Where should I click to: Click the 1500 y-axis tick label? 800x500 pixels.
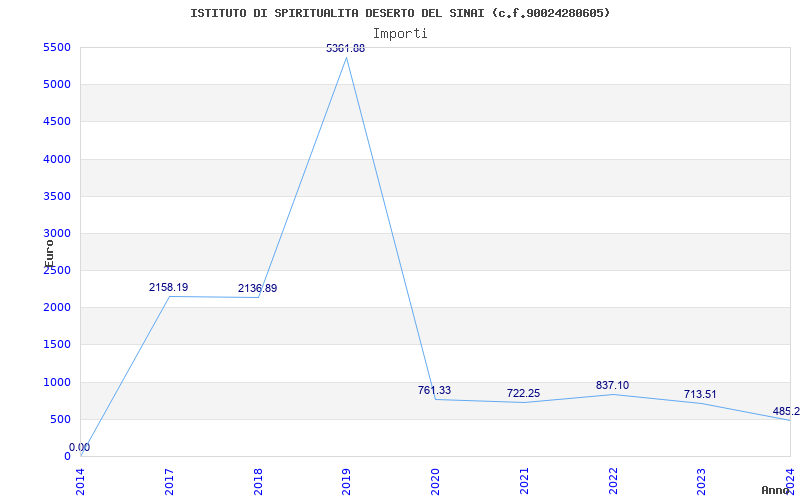[57, 345]
